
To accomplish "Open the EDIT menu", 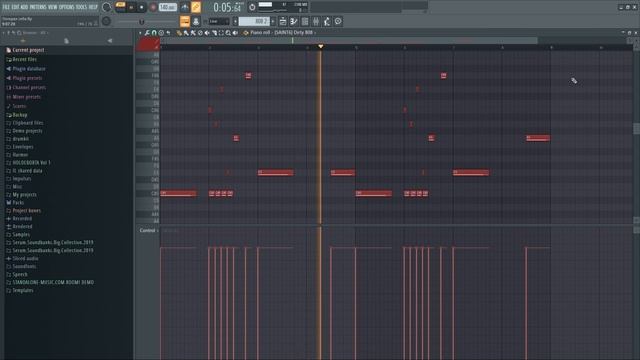I will 16,7.
